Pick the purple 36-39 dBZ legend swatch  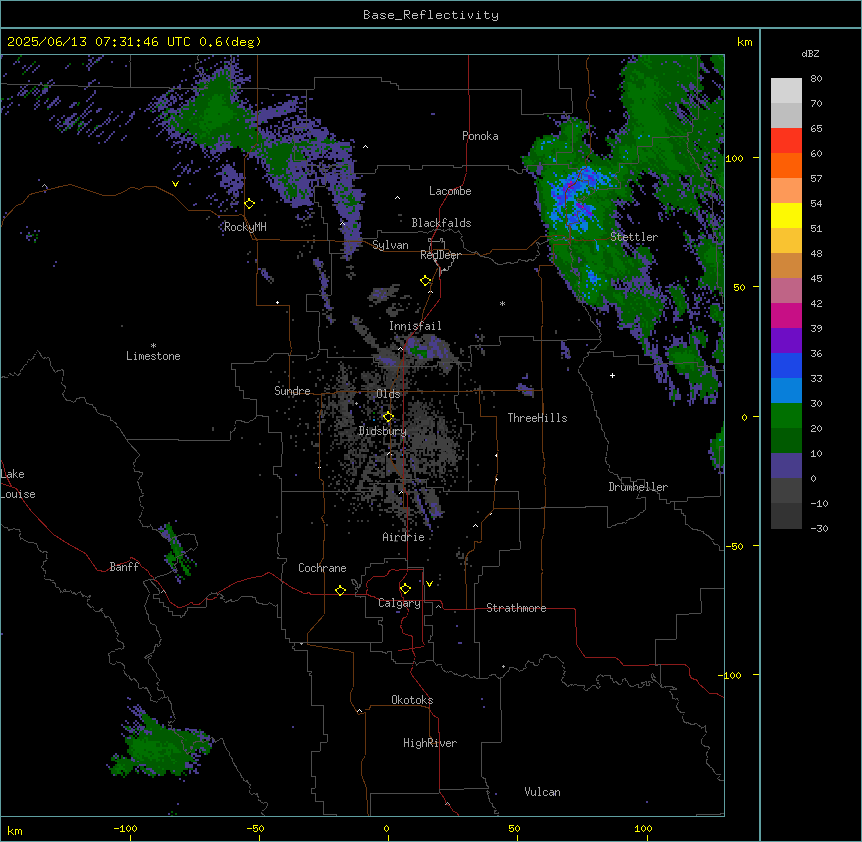tap(786, 341)
